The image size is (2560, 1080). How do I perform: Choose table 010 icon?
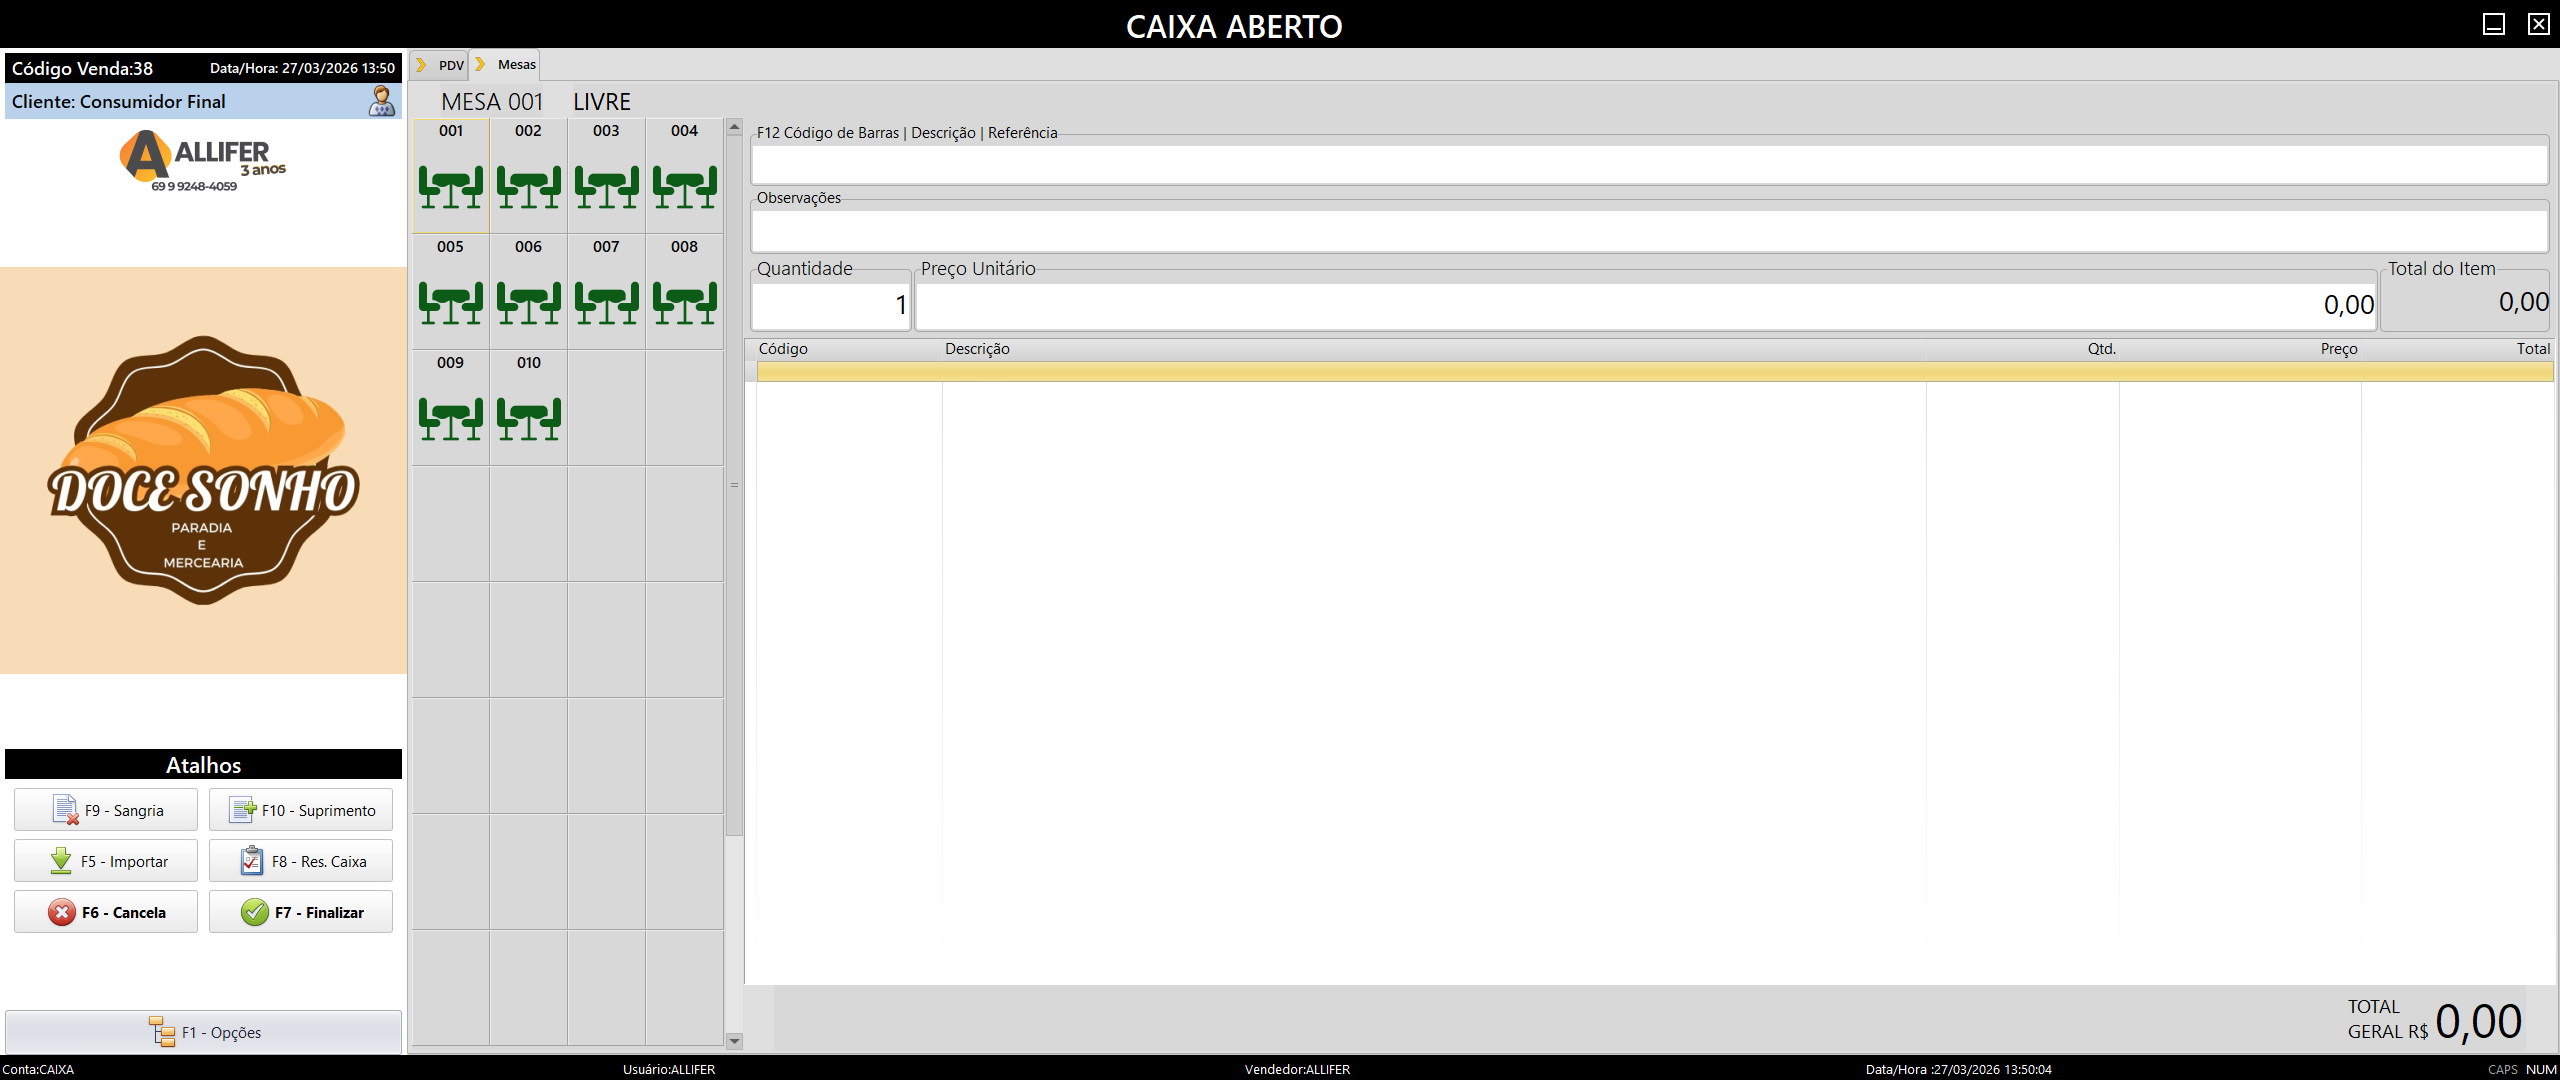coord(528,418)
